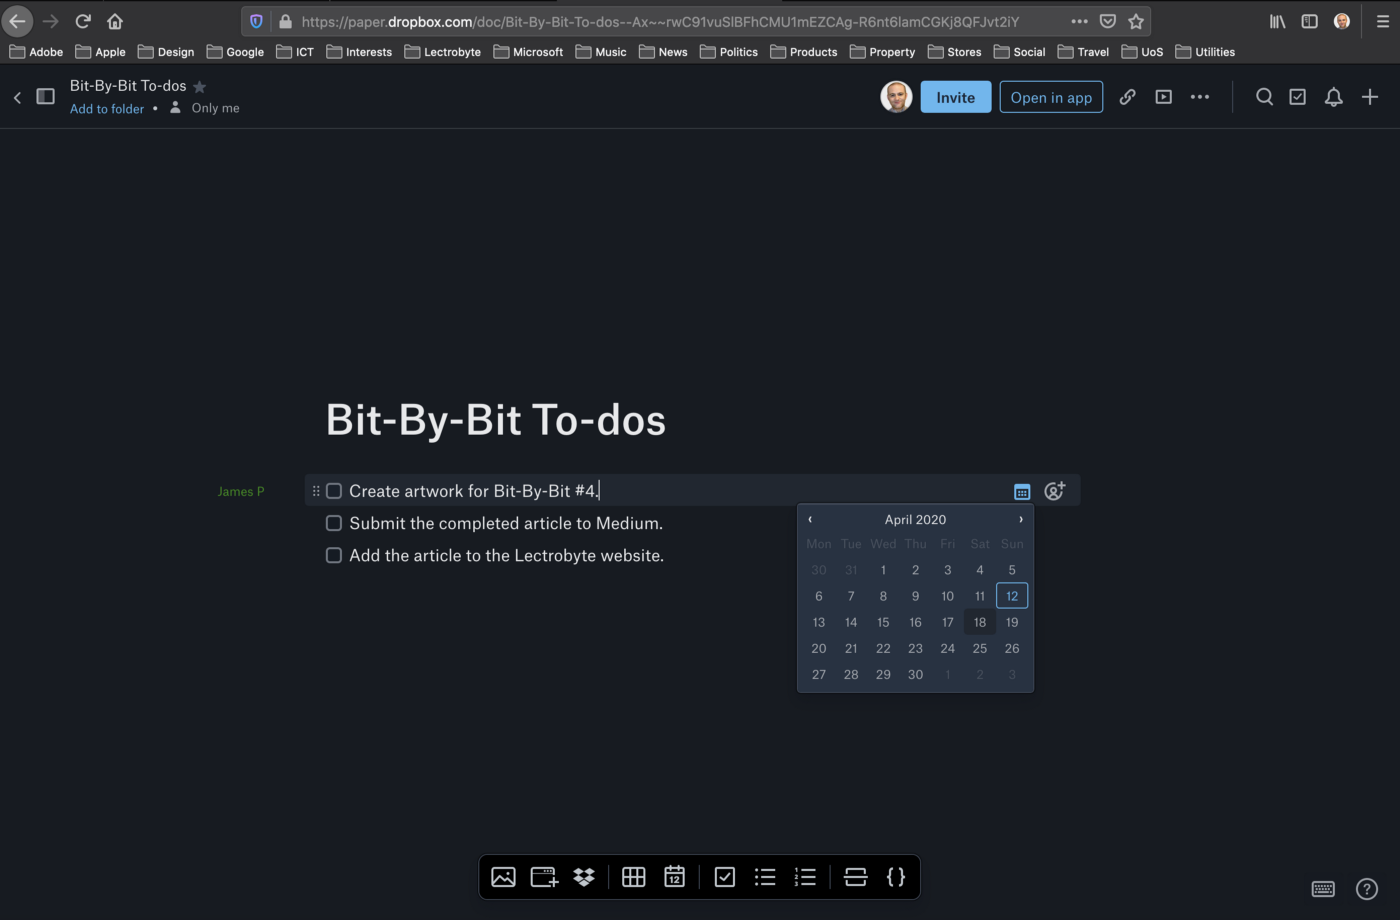Viewport: 1400px width, 920px height.
Task: Mark Submit the completed article as done
Action: pyautogui.click(x=333, y=523)
